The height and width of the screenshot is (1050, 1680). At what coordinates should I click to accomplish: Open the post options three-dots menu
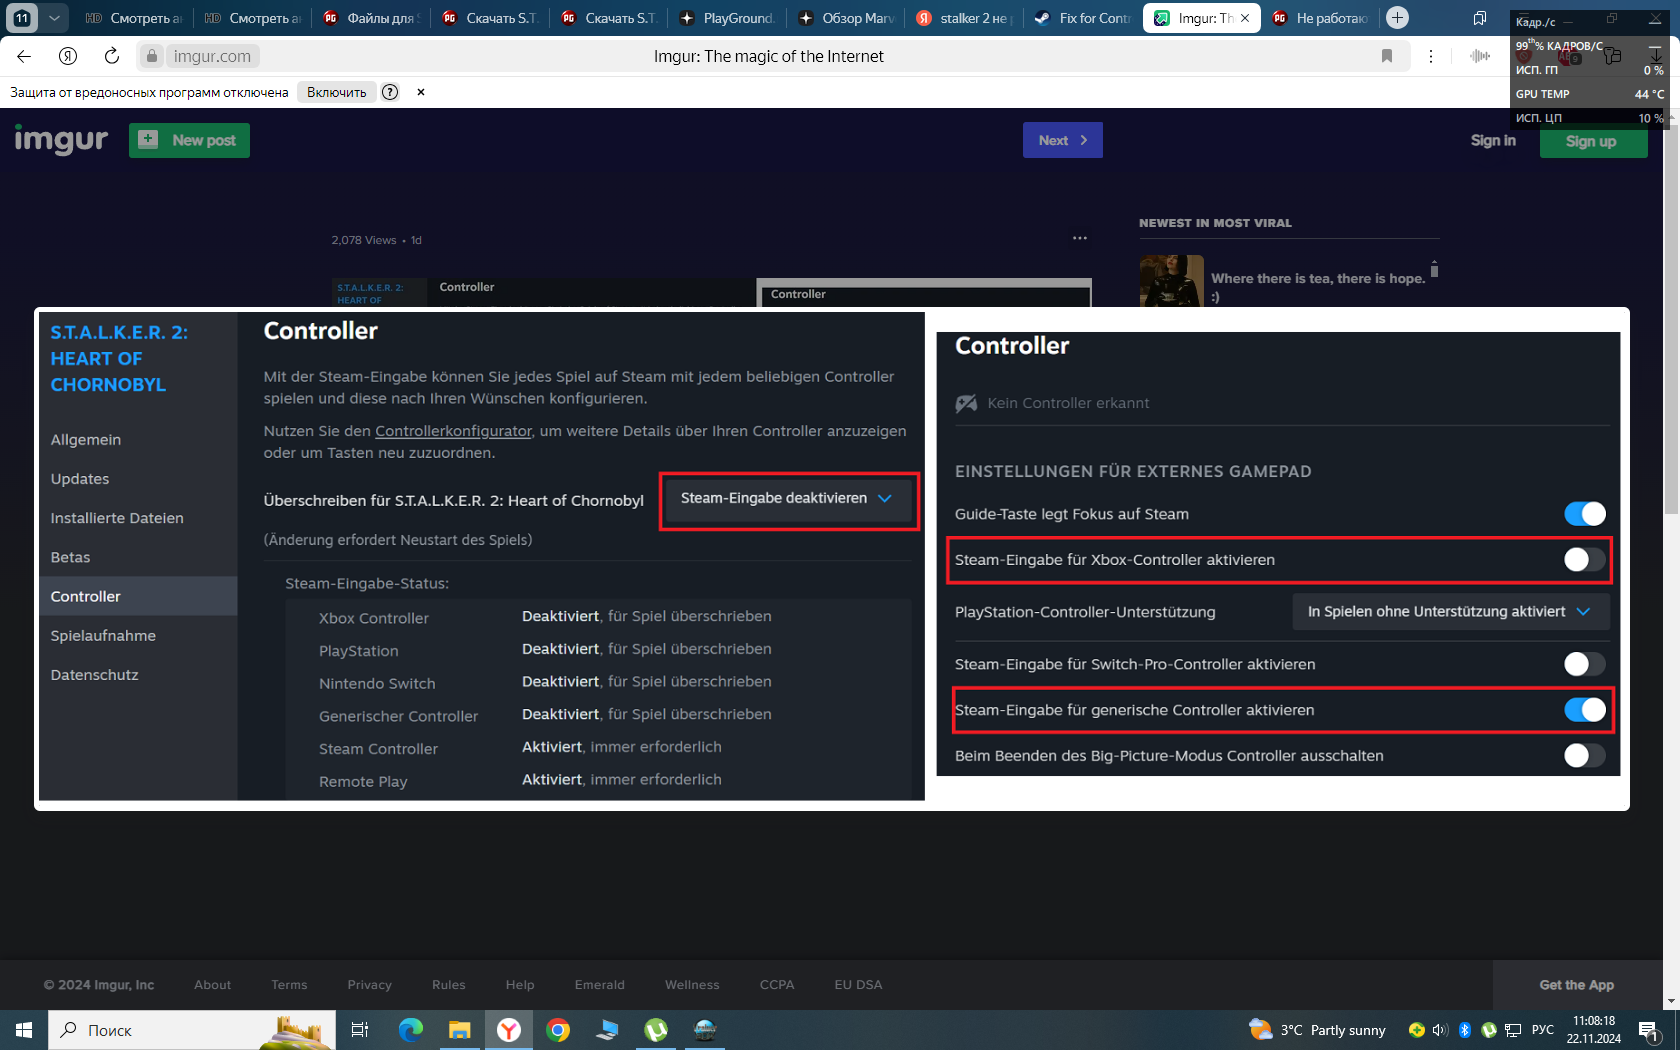pos(1080,238)
